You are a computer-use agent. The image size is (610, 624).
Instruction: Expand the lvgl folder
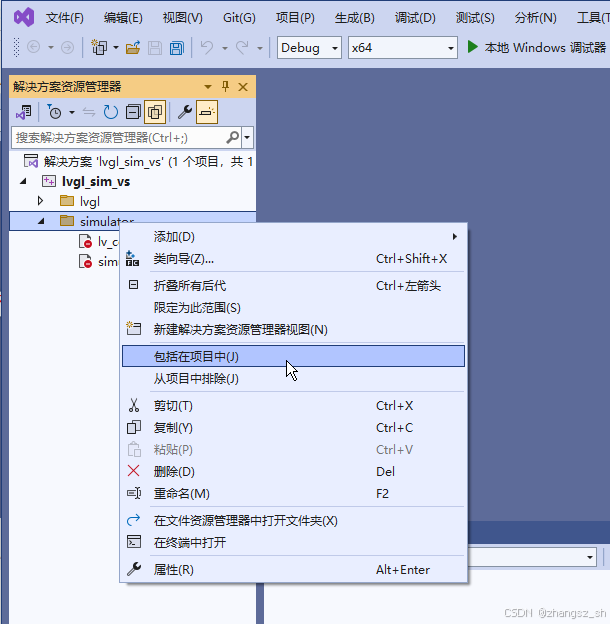[40, 201]
